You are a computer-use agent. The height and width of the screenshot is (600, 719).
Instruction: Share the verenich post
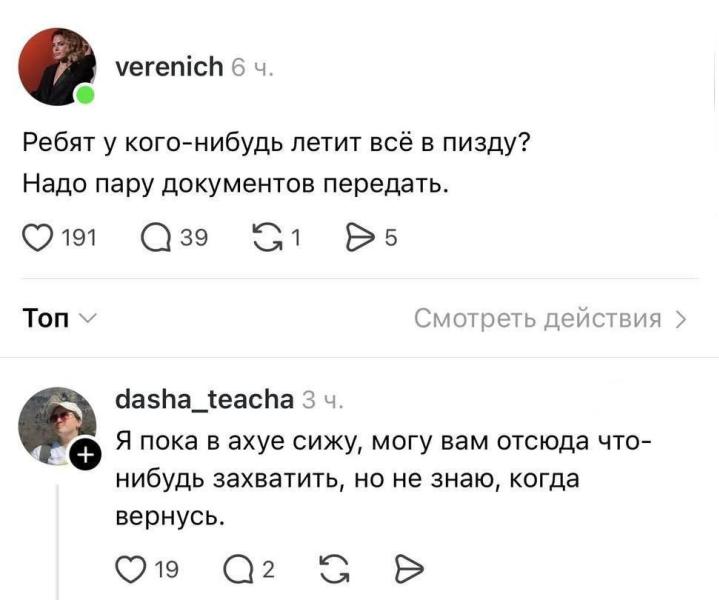pyautogui.click(x=357, y=237)
